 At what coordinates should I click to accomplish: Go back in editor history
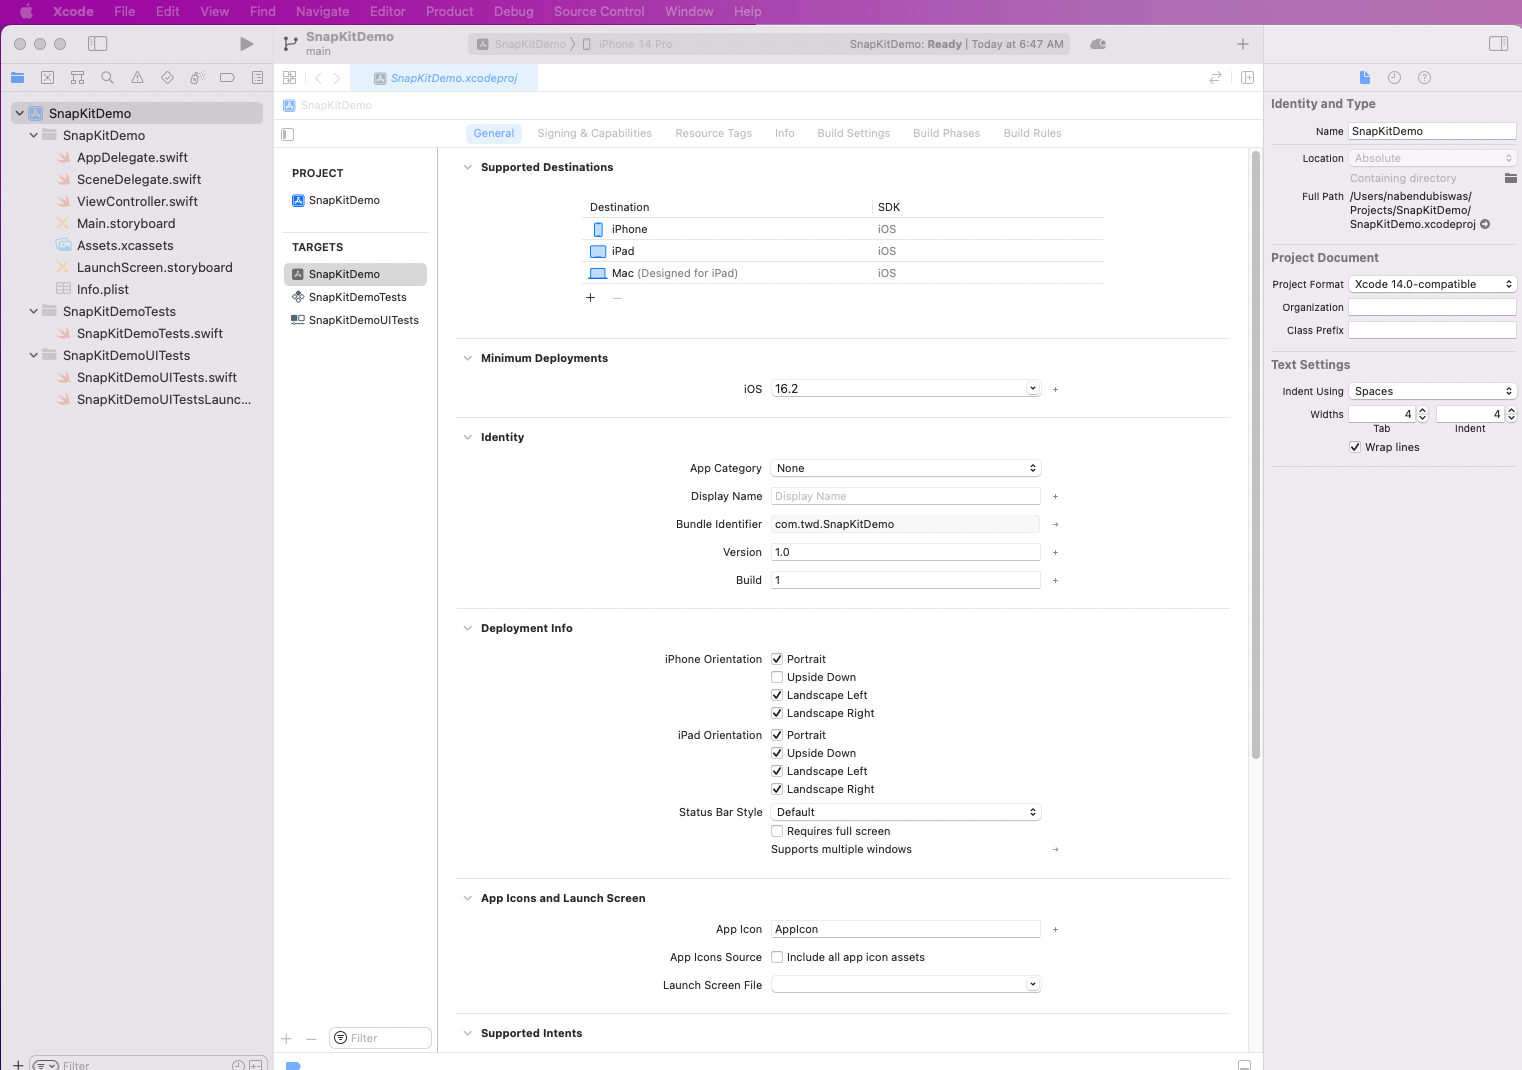[318, 78]
